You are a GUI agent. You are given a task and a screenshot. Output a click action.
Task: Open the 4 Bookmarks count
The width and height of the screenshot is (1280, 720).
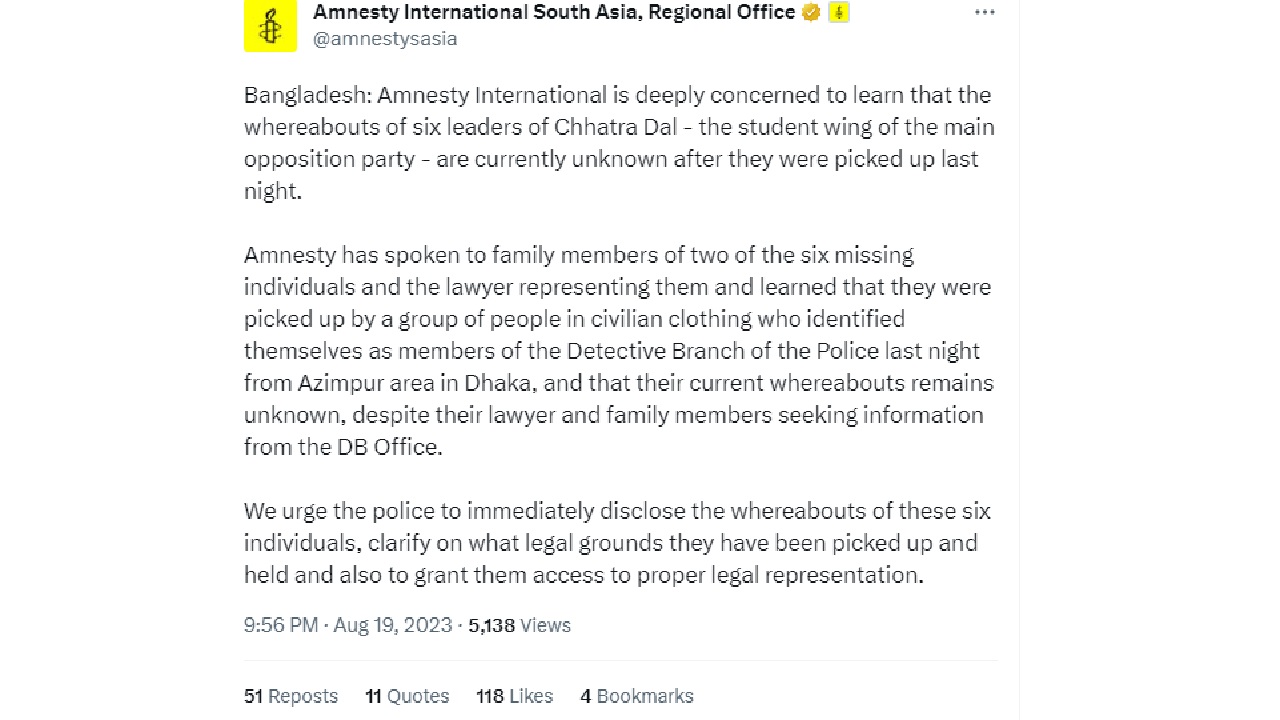637,696
